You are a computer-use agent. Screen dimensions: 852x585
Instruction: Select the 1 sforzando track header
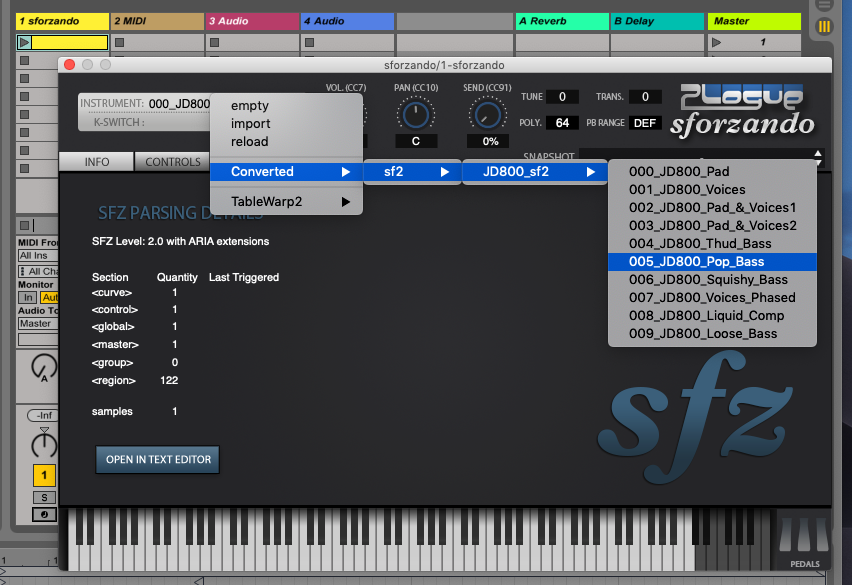(62, 21)
